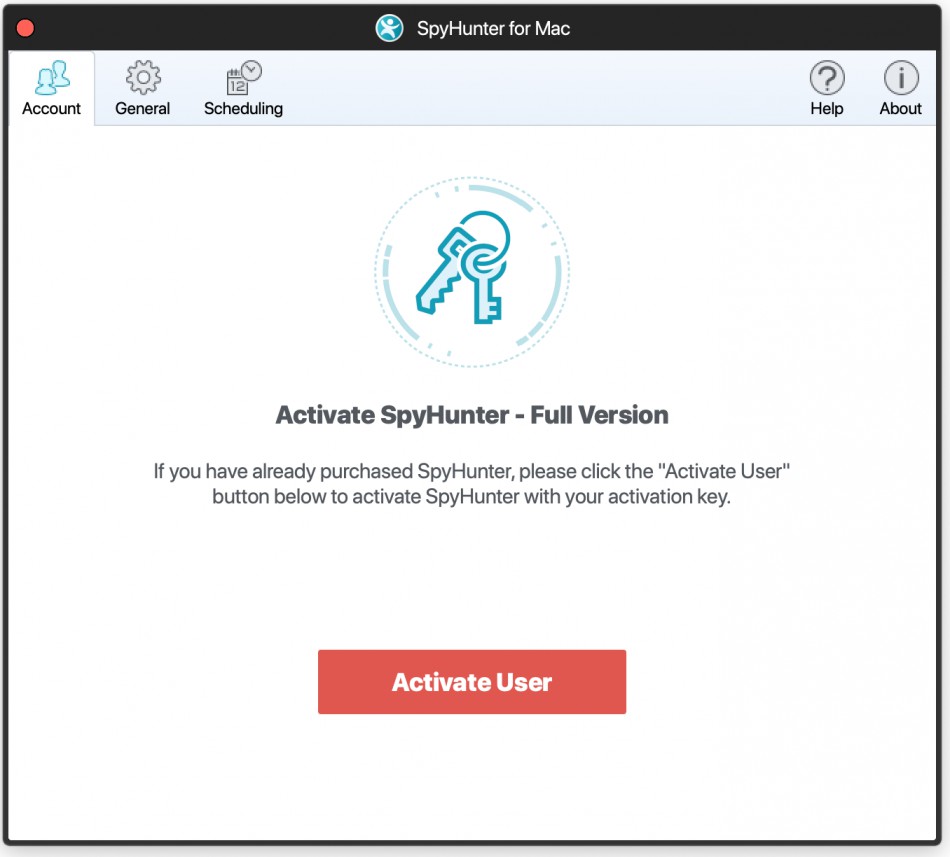The width and height of the screenshot is (950, 857).
Task: Click the General gear icon
Action: coord(143,77)
